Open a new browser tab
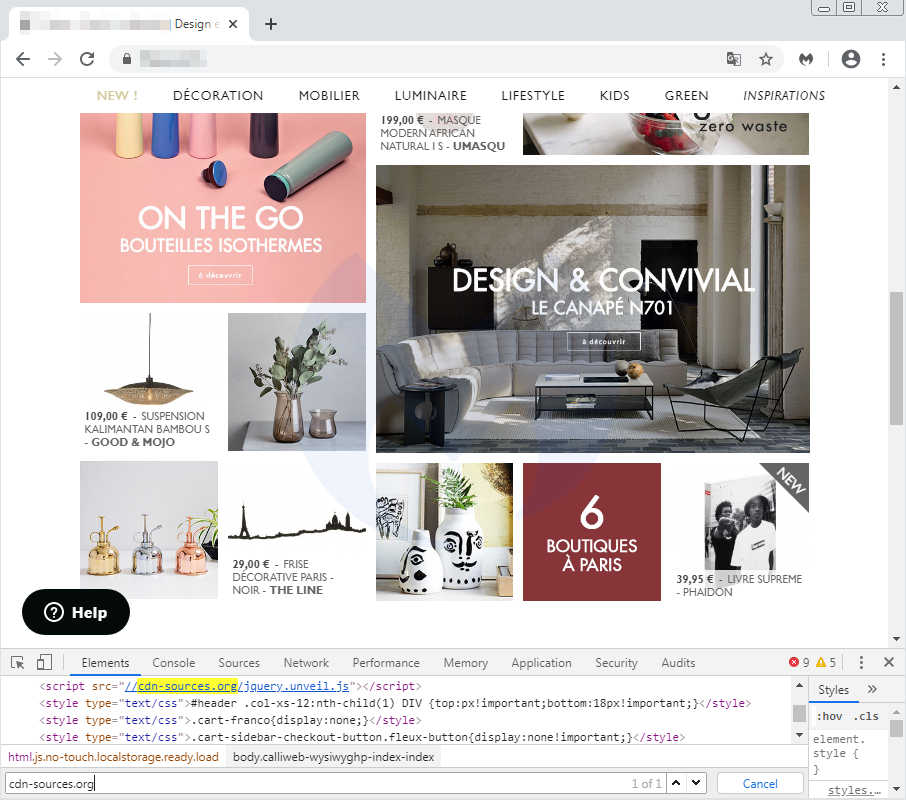The height and width of the screenshot is (800, 906). 271,24
